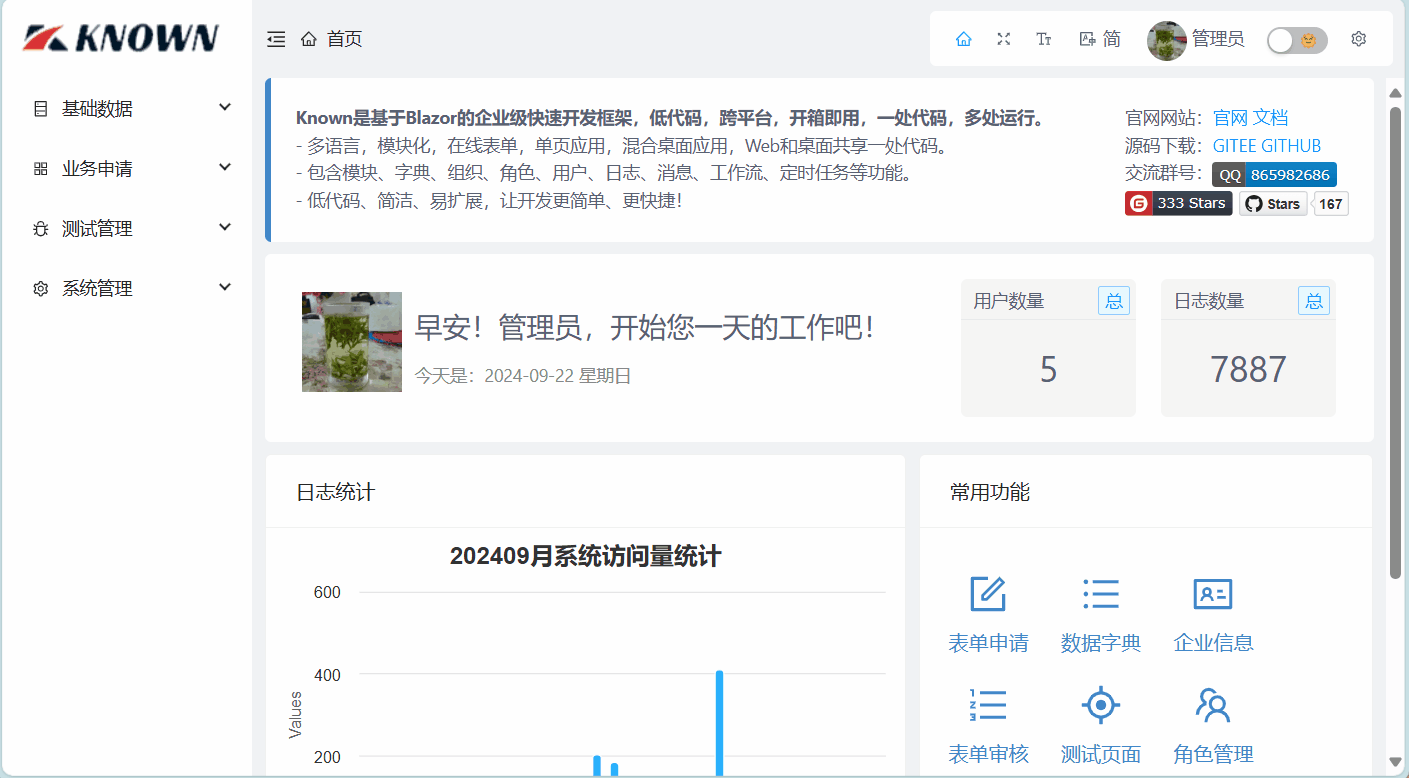The width and height of the screenshot is (1409, 778).
Task: Click the 表单审核 label
Action: pyautogui.click(x=988, y=754)
